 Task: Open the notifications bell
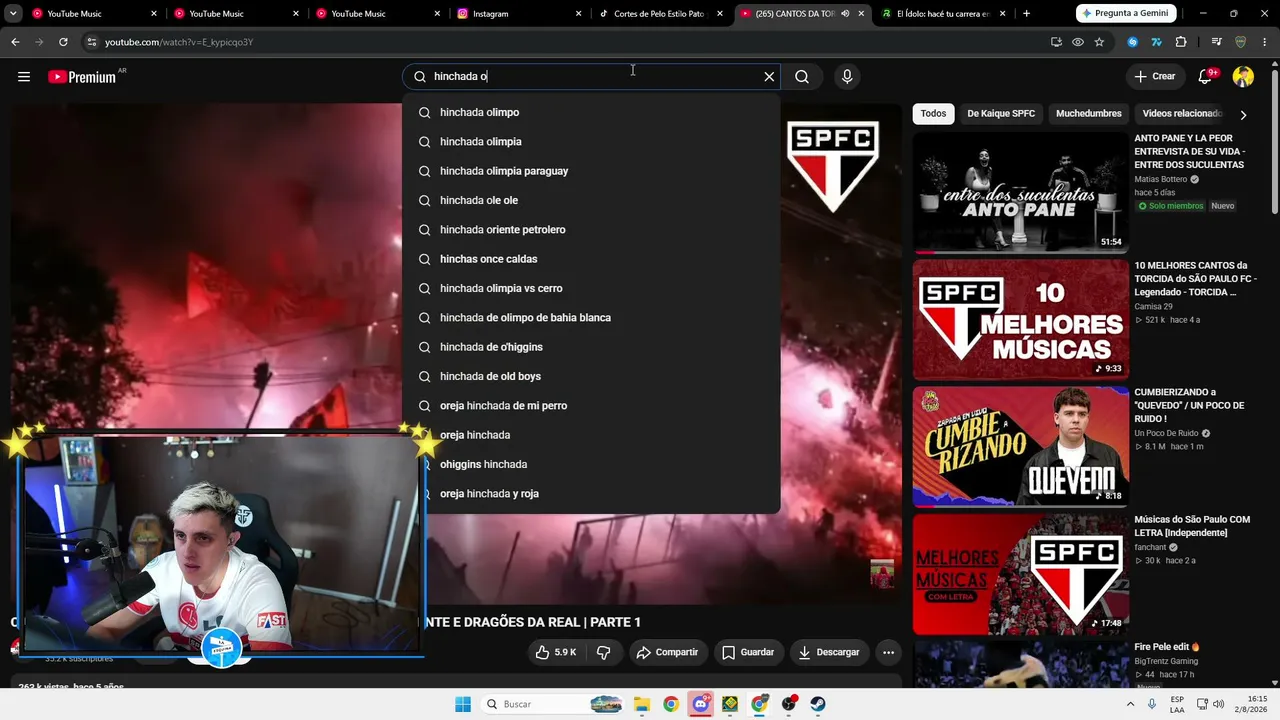(x=1206, y=77)
